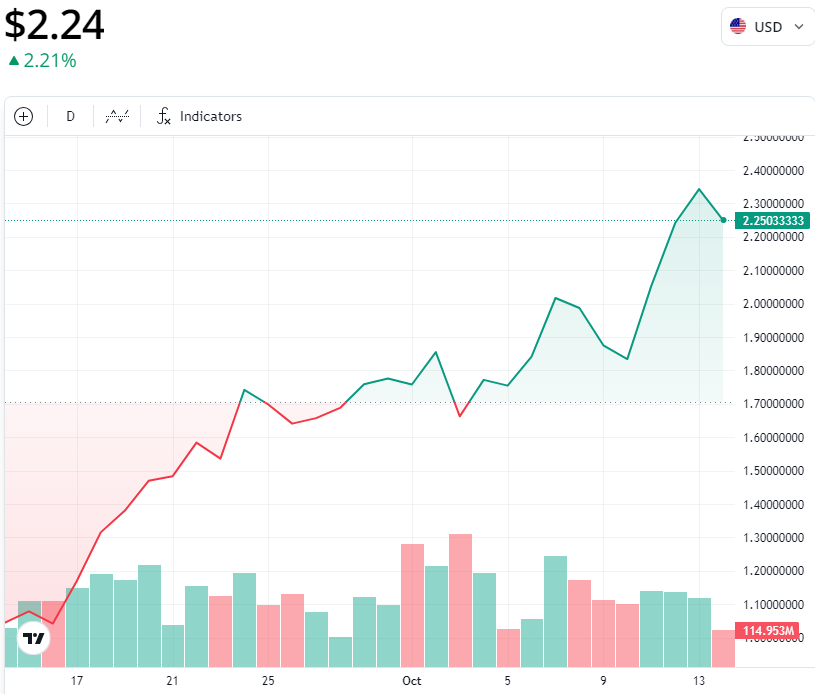Open the D interval selector
Viewport: 815px width, 694px height.
tap(70, 116)
